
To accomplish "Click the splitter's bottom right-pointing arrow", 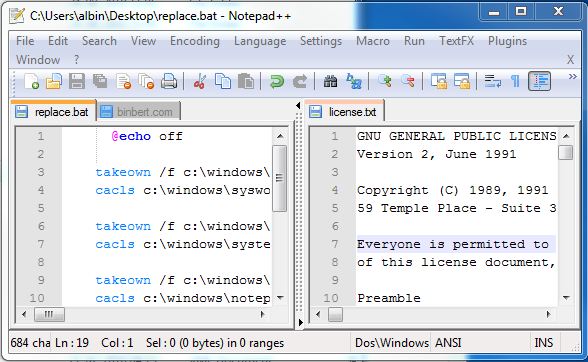I will click(x=300, y=322).
